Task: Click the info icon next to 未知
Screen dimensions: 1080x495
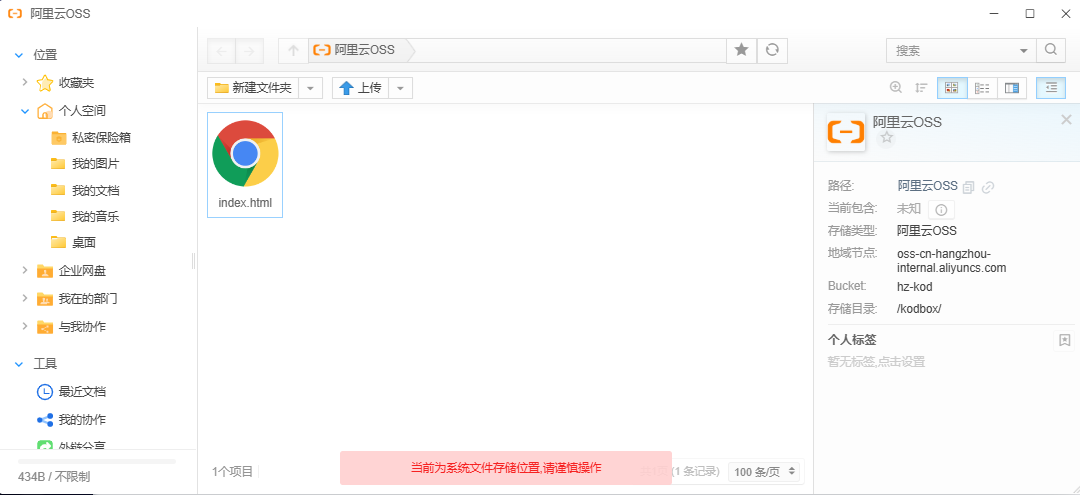Action: pyautogui.click(x=942, y=209)
